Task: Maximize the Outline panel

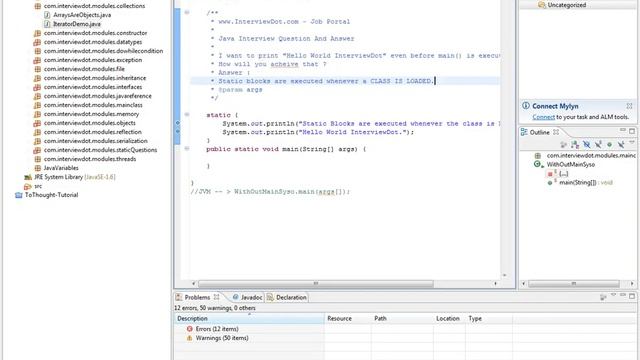Action: [x=632, y=131]
